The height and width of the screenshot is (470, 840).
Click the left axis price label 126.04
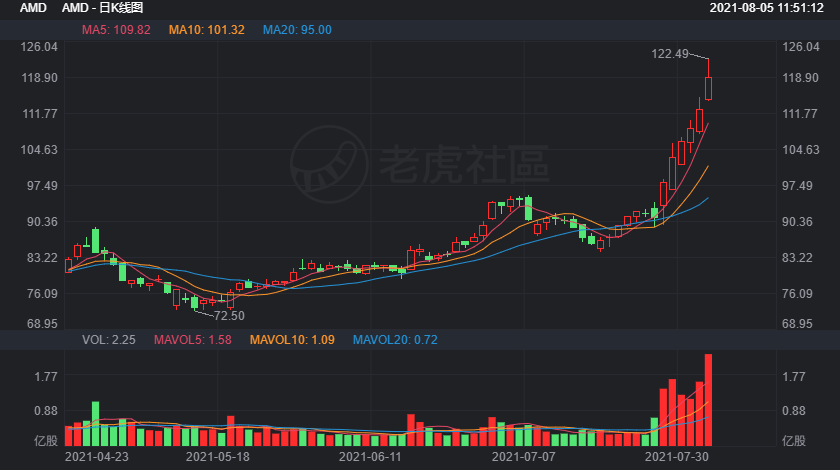39,47
